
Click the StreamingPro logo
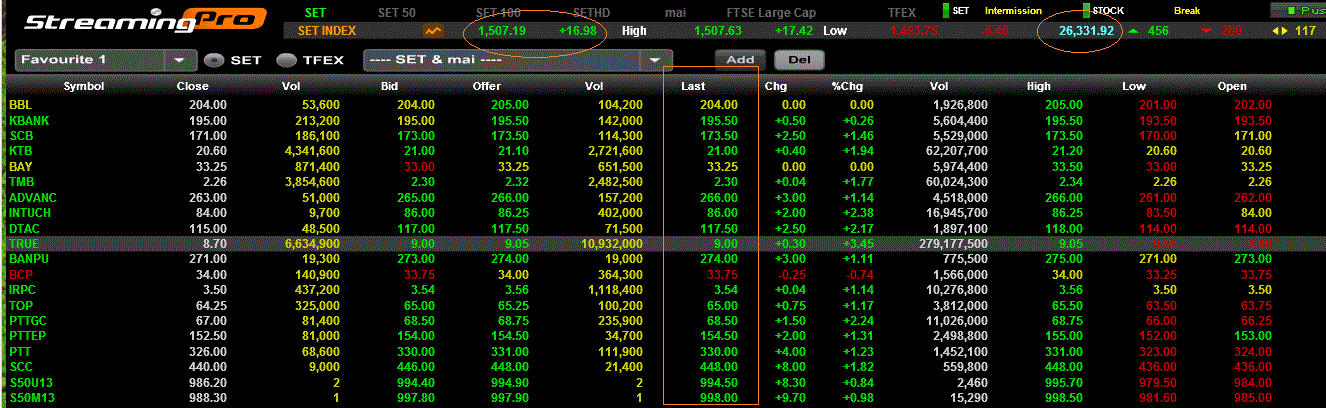click(x=145, y=20)
